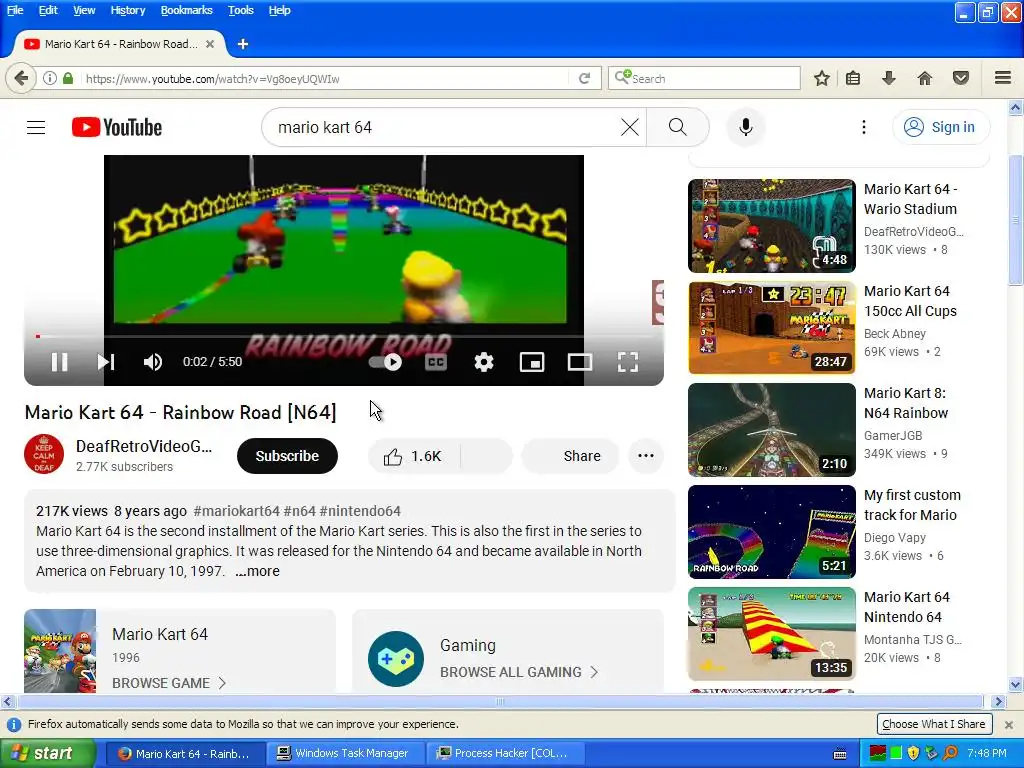Go to YouTube home via logo

pos(117,127)
